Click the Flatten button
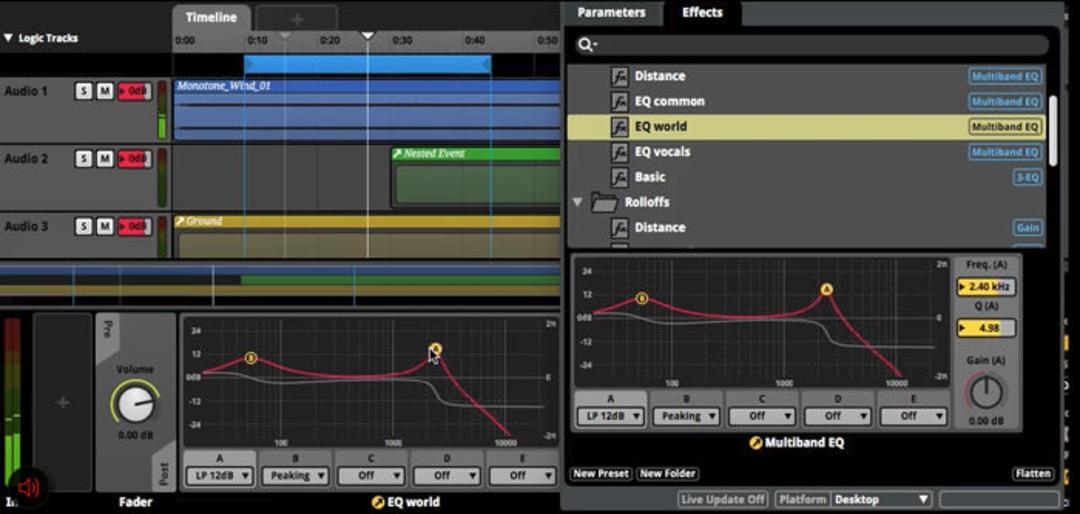This screenshot has width=1080, height=514. [1032, 474]
